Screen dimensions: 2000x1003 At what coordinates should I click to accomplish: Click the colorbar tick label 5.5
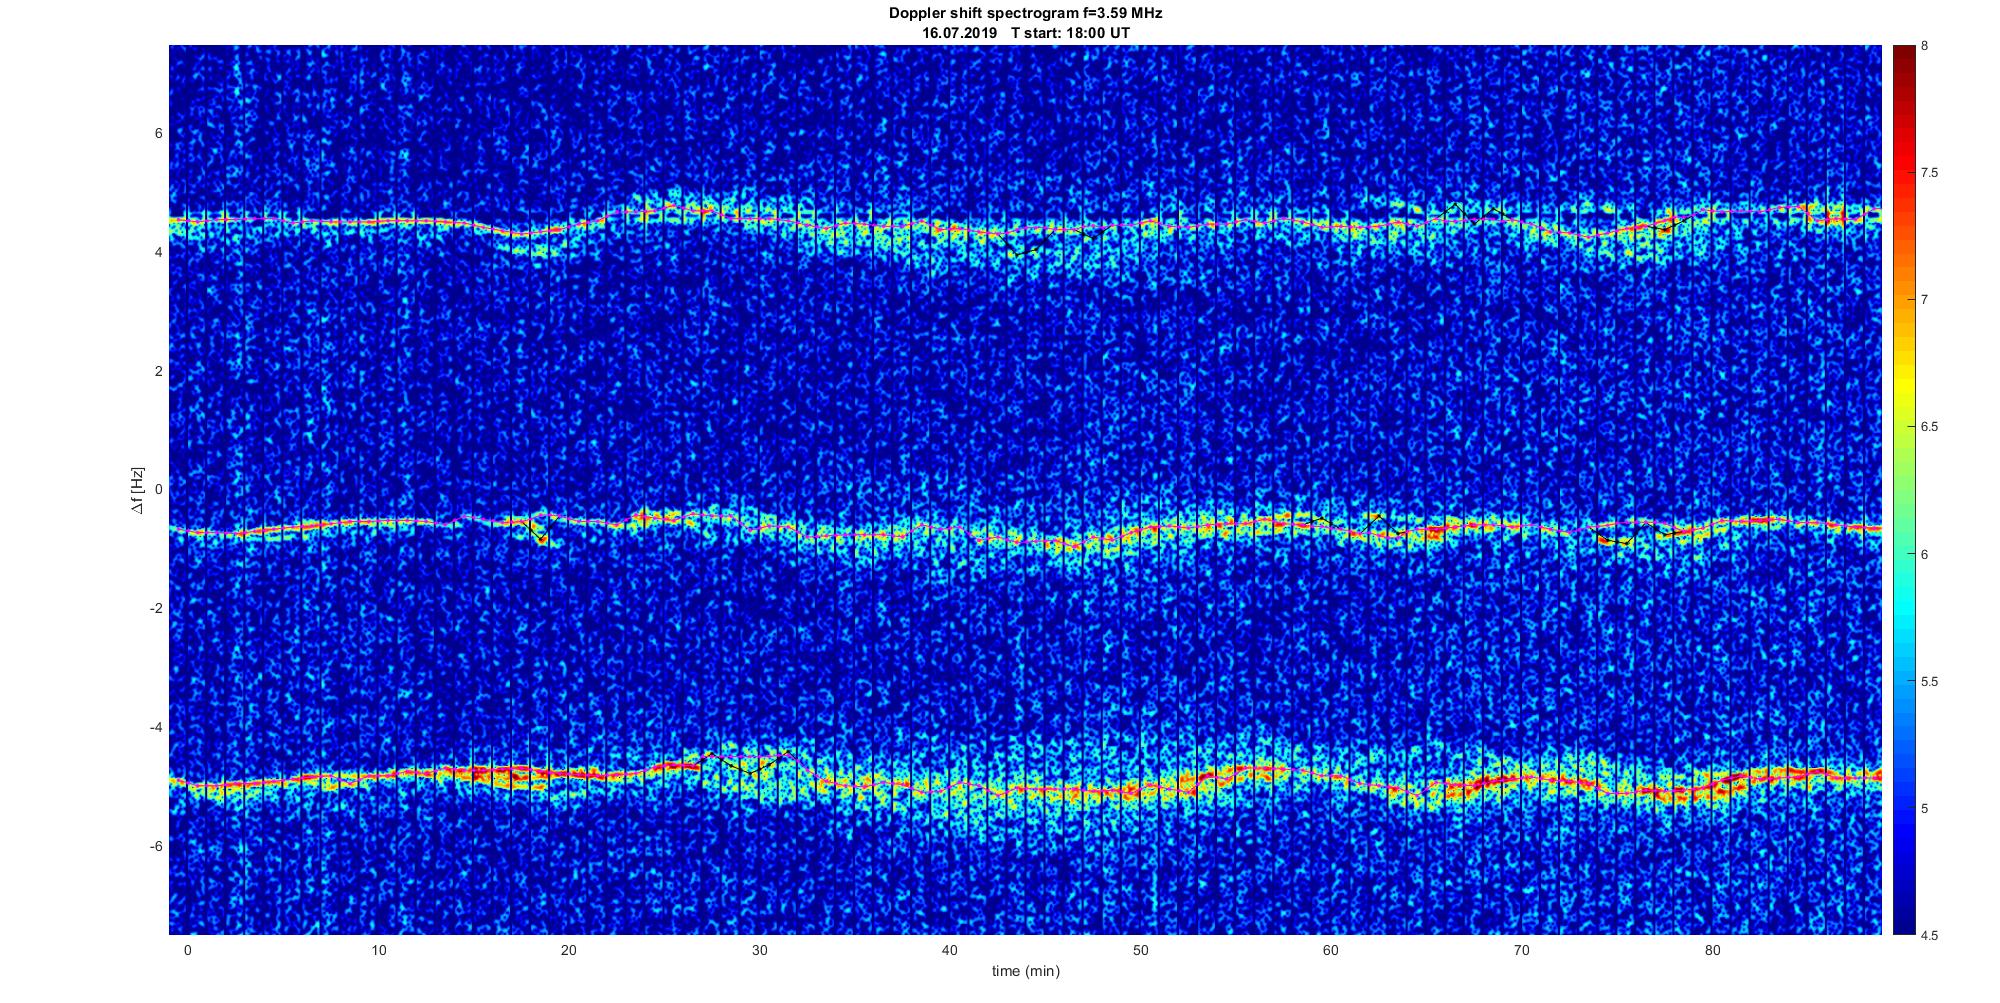(x=1930, y=682)
